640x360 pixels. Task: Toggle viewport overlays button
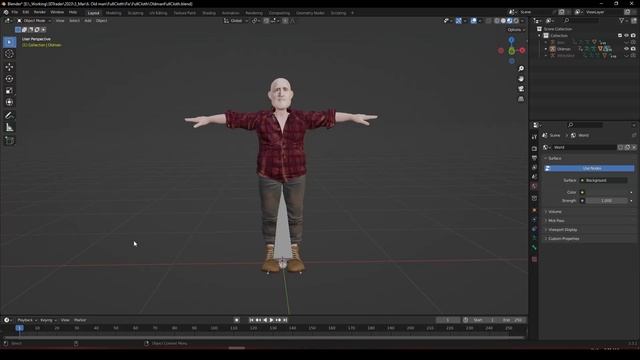click(473, 20)
